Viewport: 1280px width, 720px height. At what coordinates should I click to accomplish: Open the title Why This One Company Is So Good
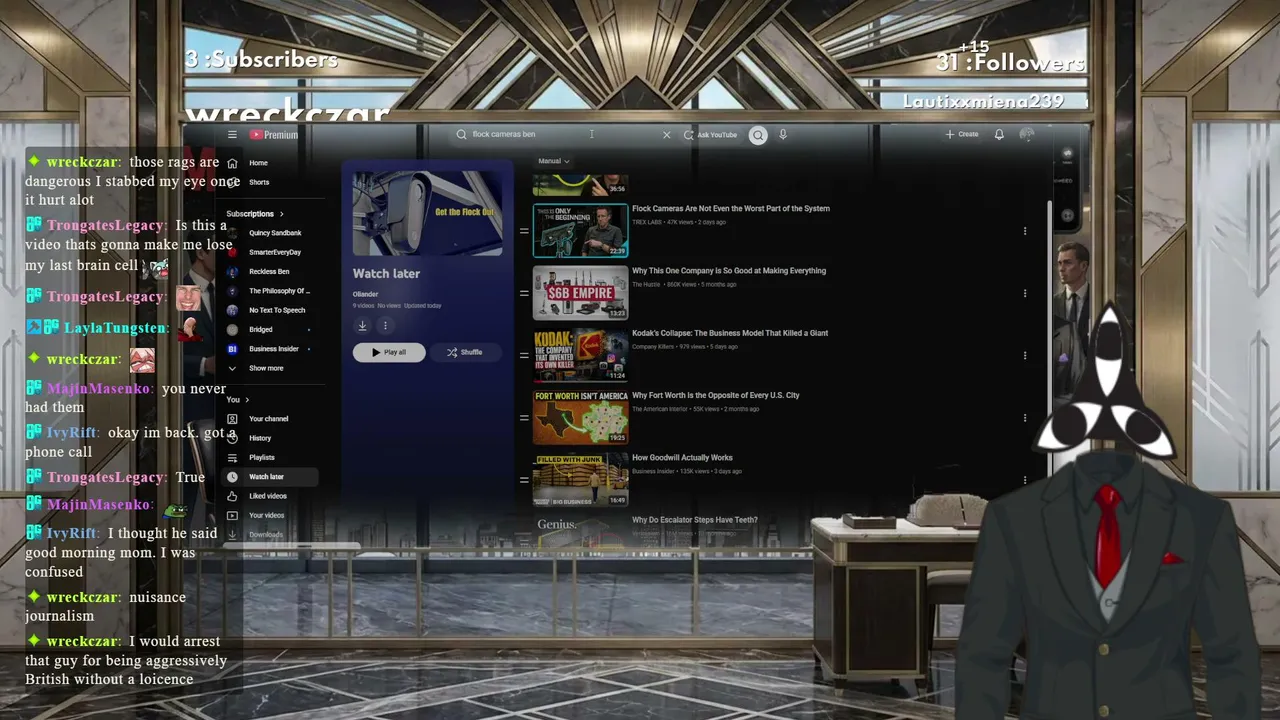729,271
